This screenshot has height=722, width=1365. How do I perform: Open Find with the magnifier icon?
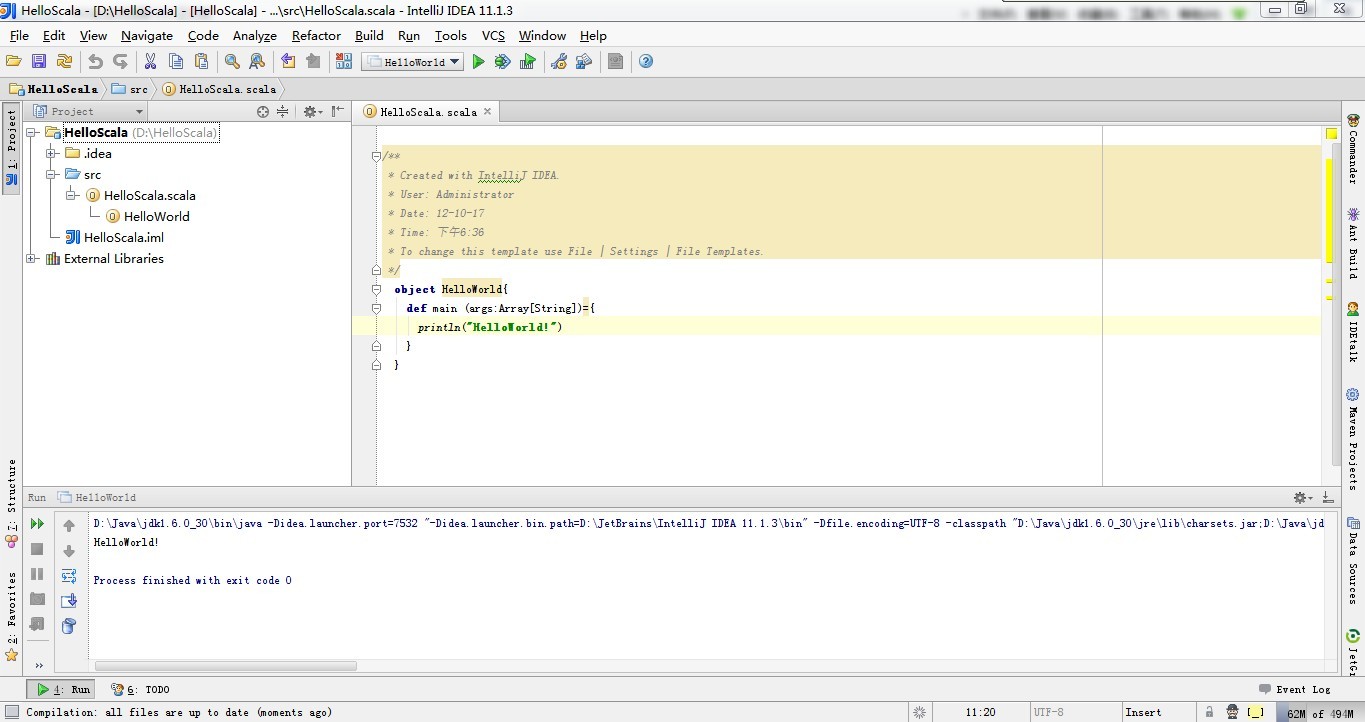tap(232, 62)
